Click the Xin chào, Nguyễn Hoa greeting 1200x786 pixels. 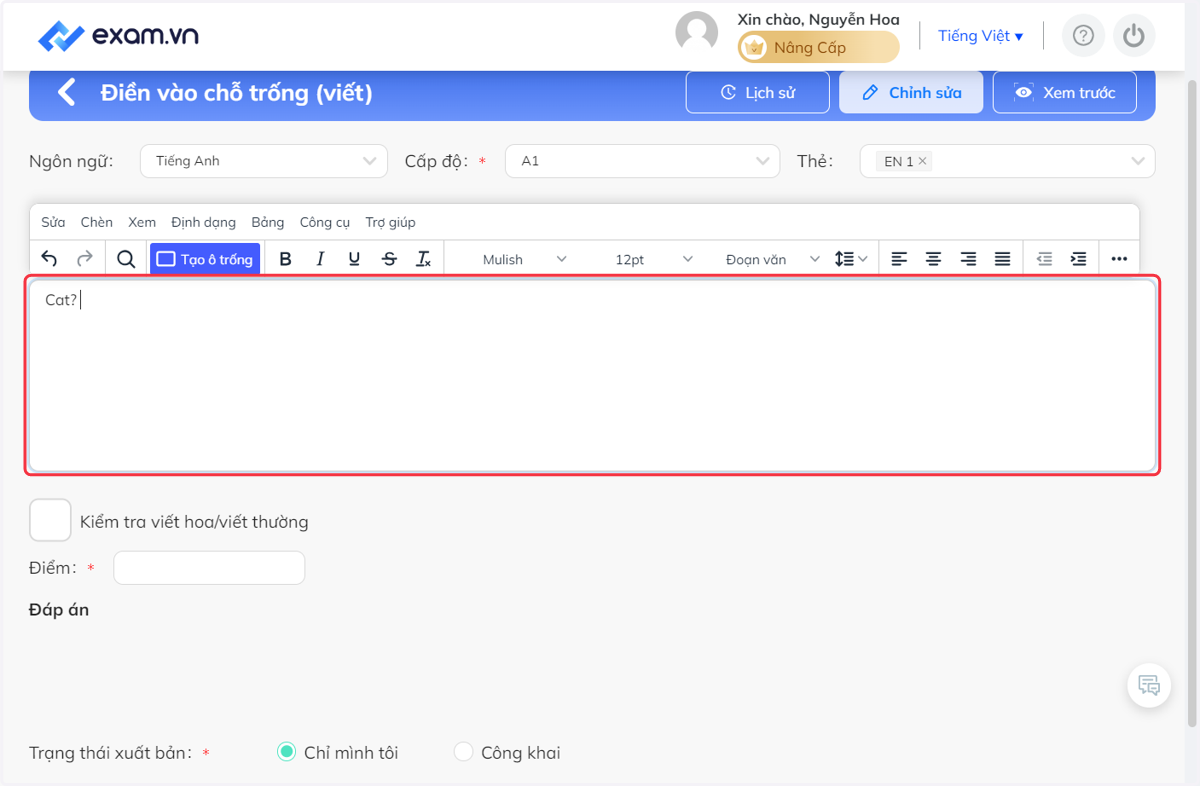pos(818,19)
